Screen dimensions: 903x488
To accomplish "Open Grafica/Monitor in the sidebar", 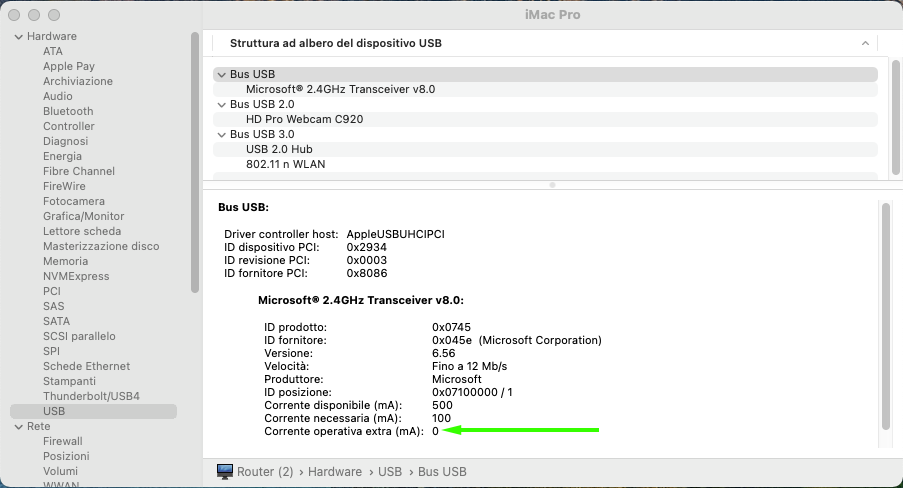I will 84,216.
